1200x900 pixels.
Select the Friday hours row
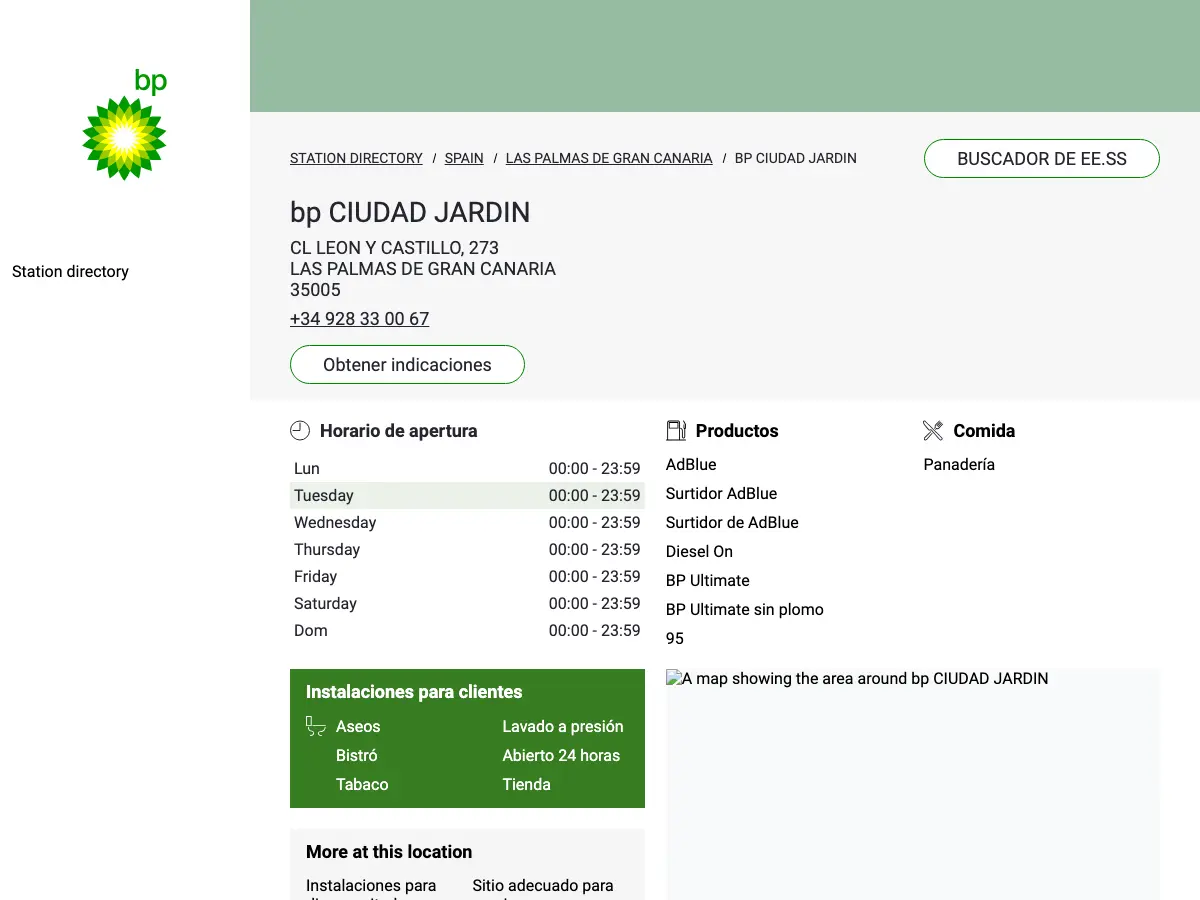click(467, 576)
